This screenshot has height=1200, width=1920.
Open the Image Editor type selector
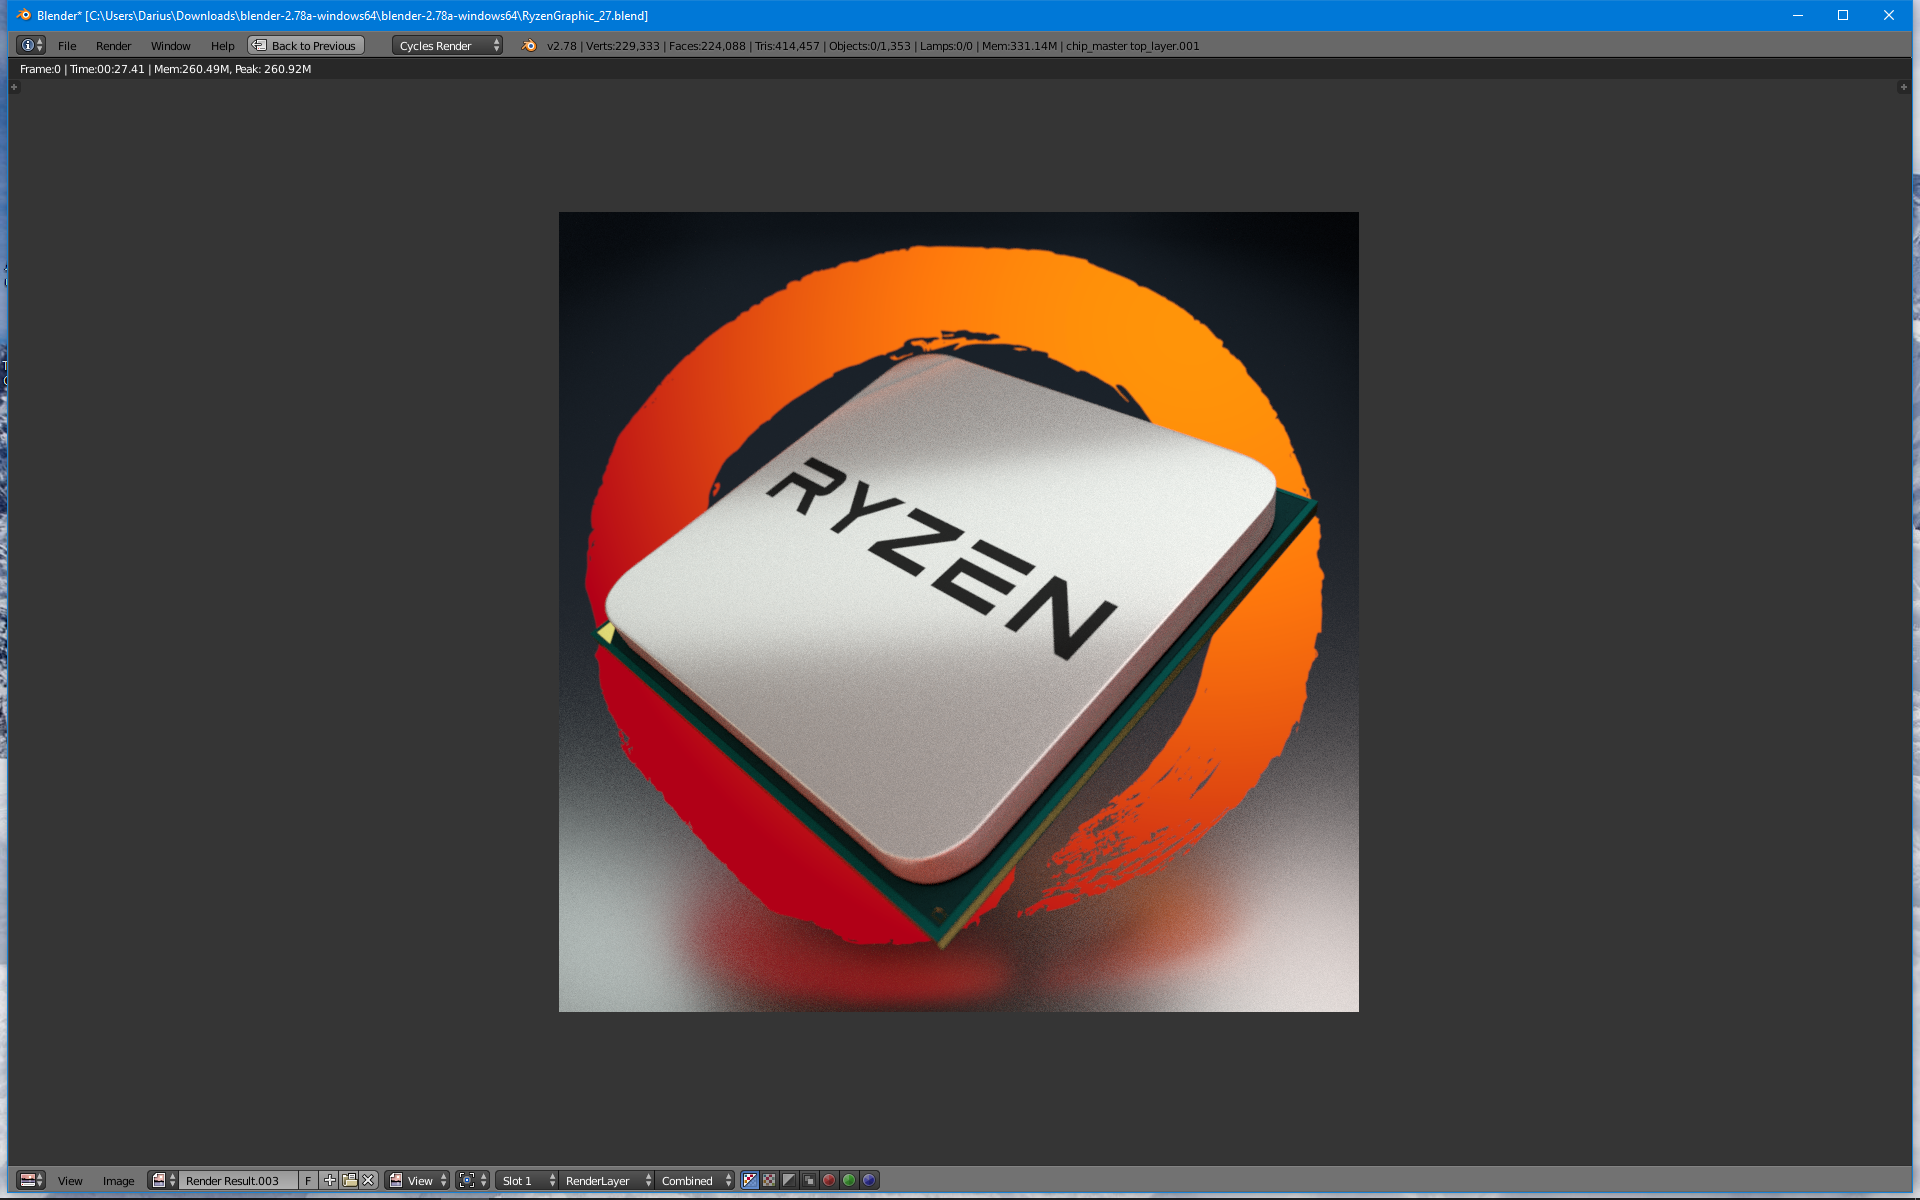(30, 1180)
